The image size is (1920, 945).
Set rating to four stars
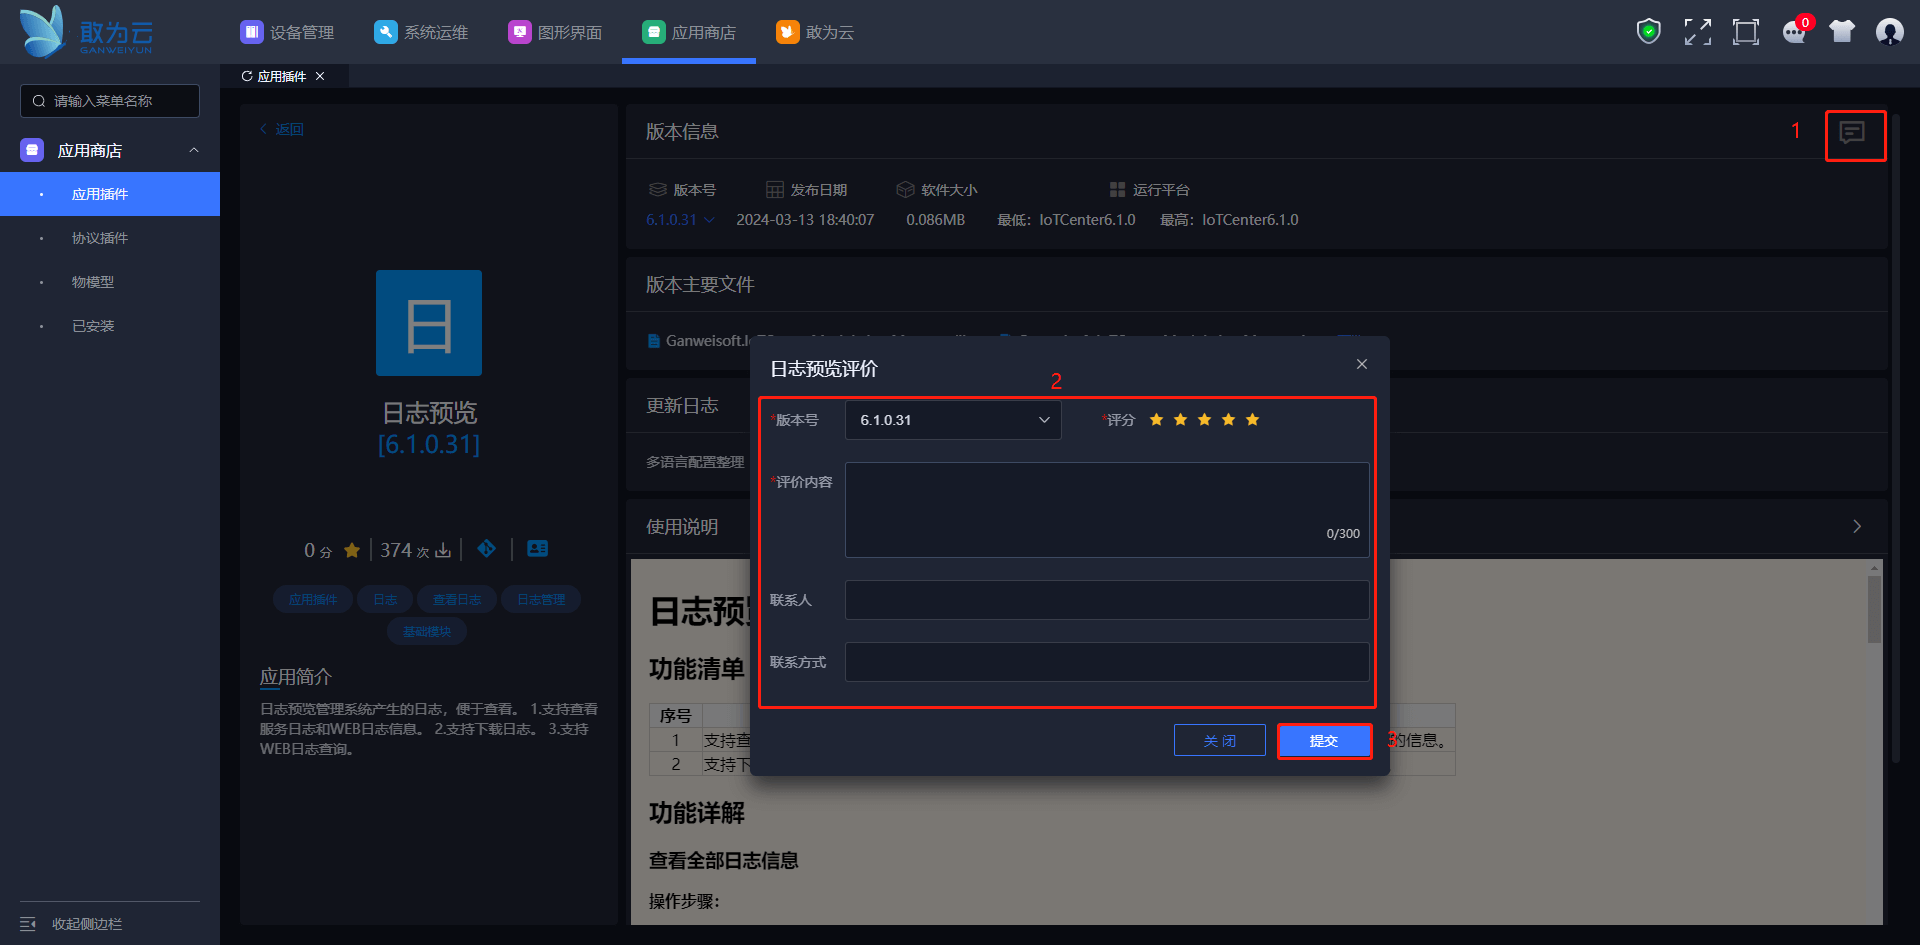pyautogui.click(x=1228, y=420)
